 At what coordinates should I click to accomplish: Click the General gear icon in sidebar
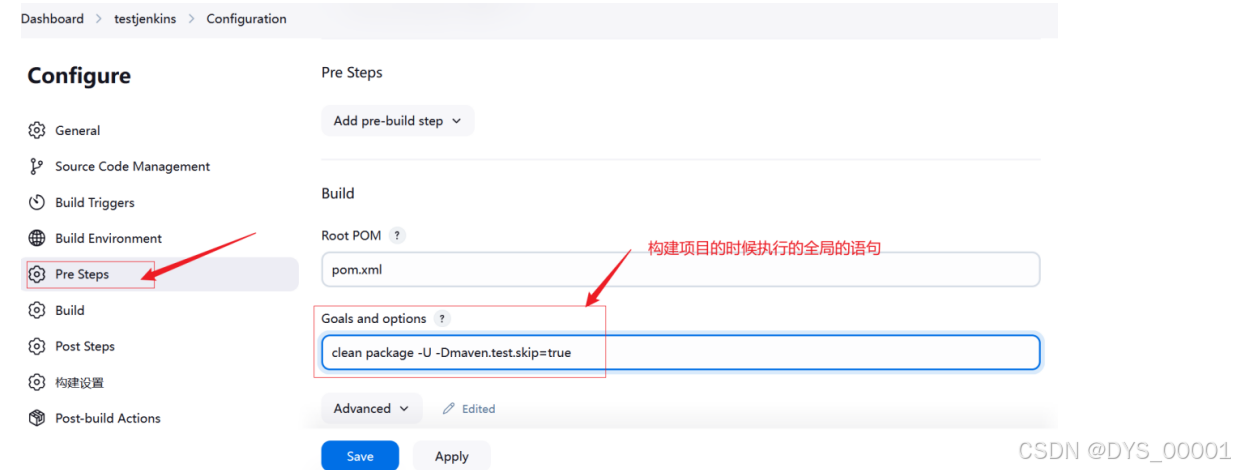pyautogui.click(x=37, y=130)
